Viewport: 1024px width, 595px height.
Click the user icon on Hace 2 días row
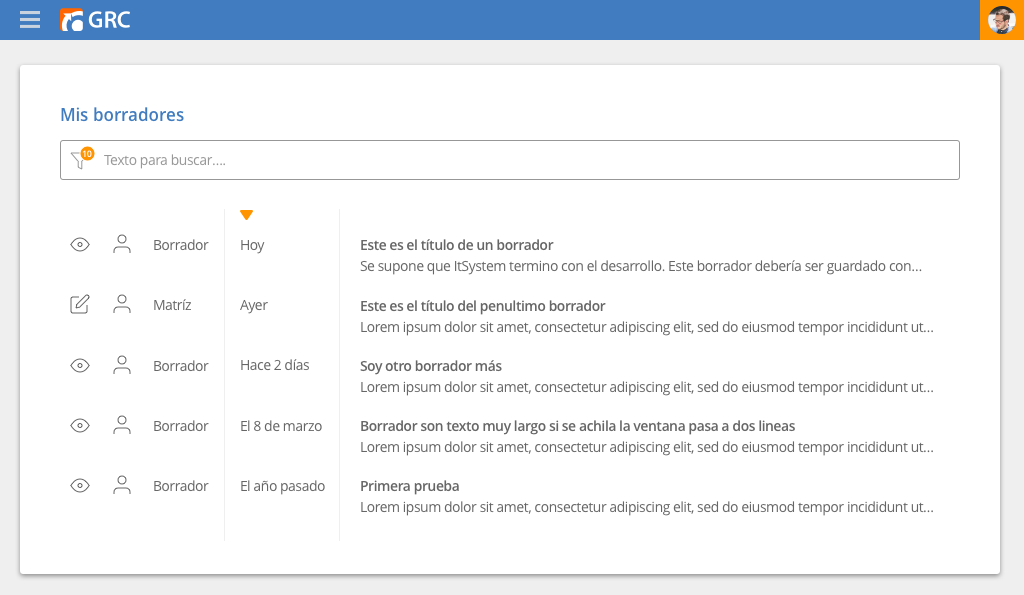(122, 366)
